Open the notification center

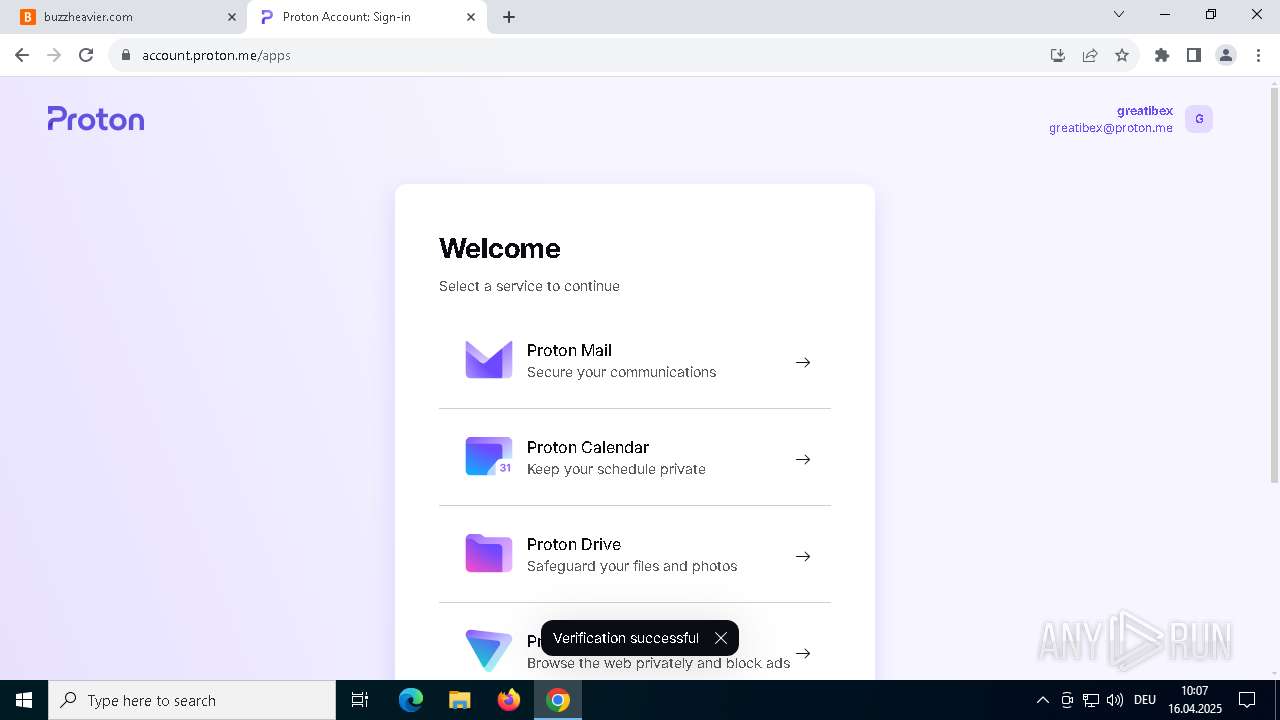point(1248,700)
